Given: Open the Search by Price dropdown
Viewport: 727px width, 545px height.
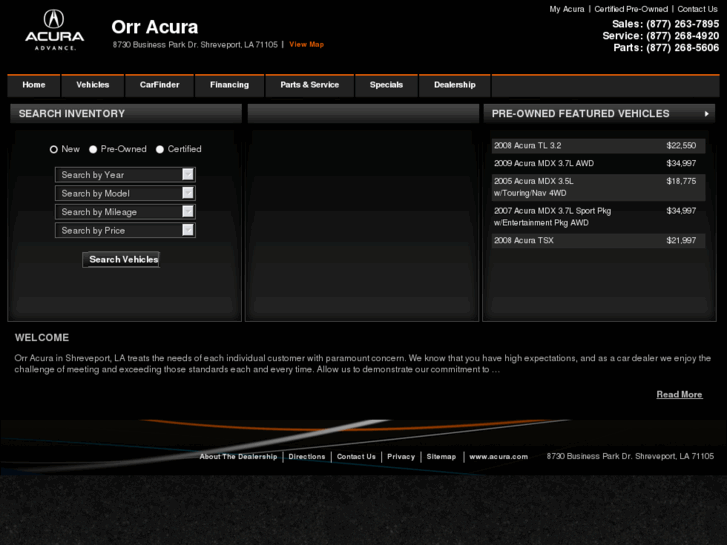Looking at the screenshot, I should [125, 231].
